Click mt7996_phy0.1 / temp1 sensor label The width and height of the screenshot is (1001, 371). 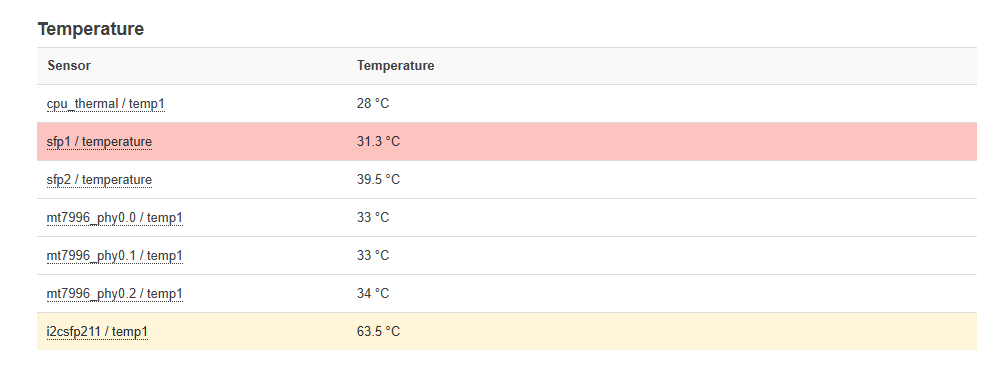(x=115, y=255)
